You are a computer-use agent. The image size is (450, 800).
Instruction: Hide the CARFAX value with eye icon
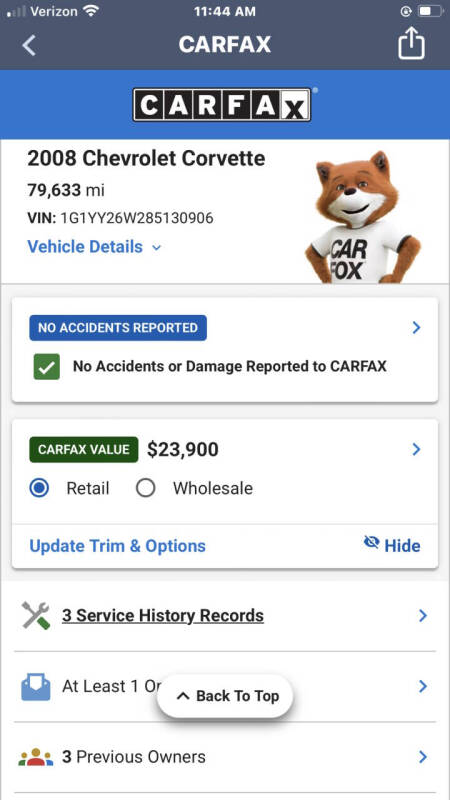(x=392, y=545)
